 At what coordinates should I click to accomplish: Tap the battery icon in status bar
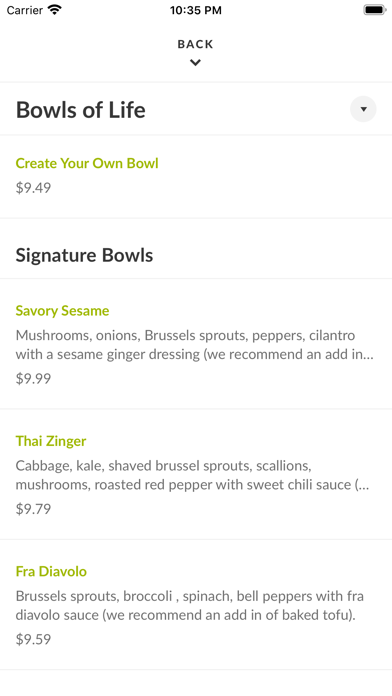click(375, 10)
